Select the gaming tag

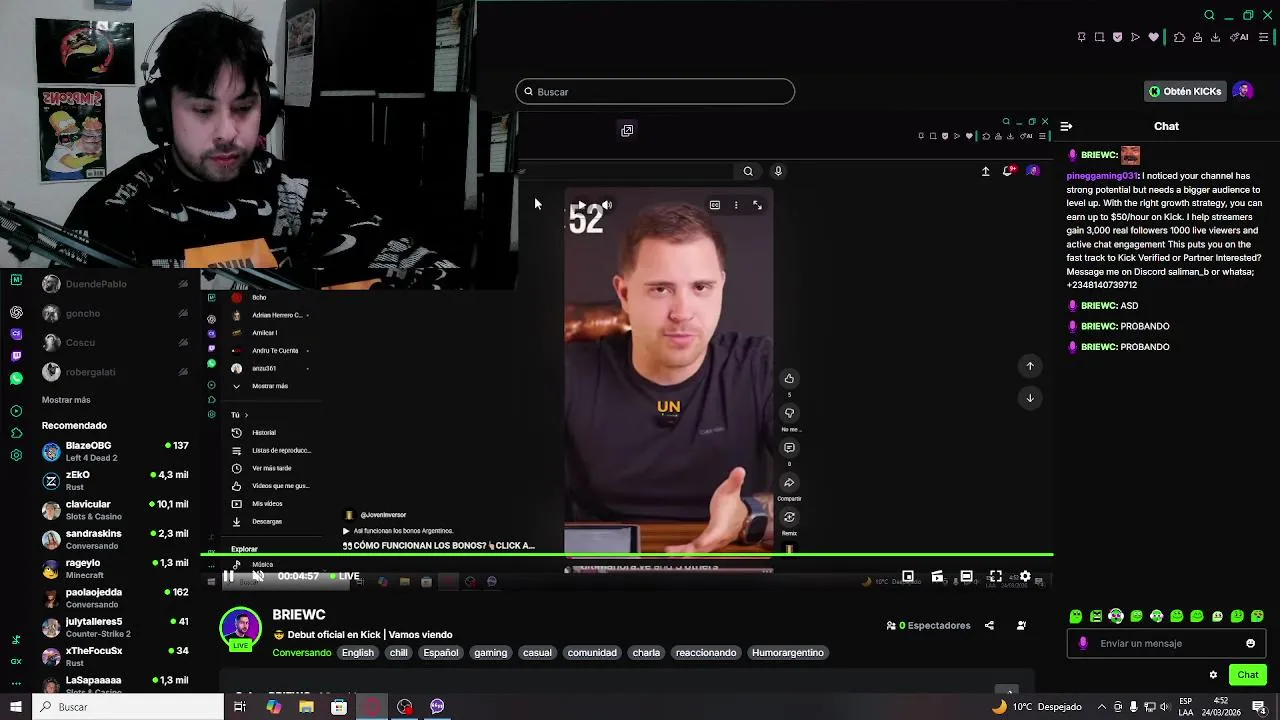(x=490, y=653)
